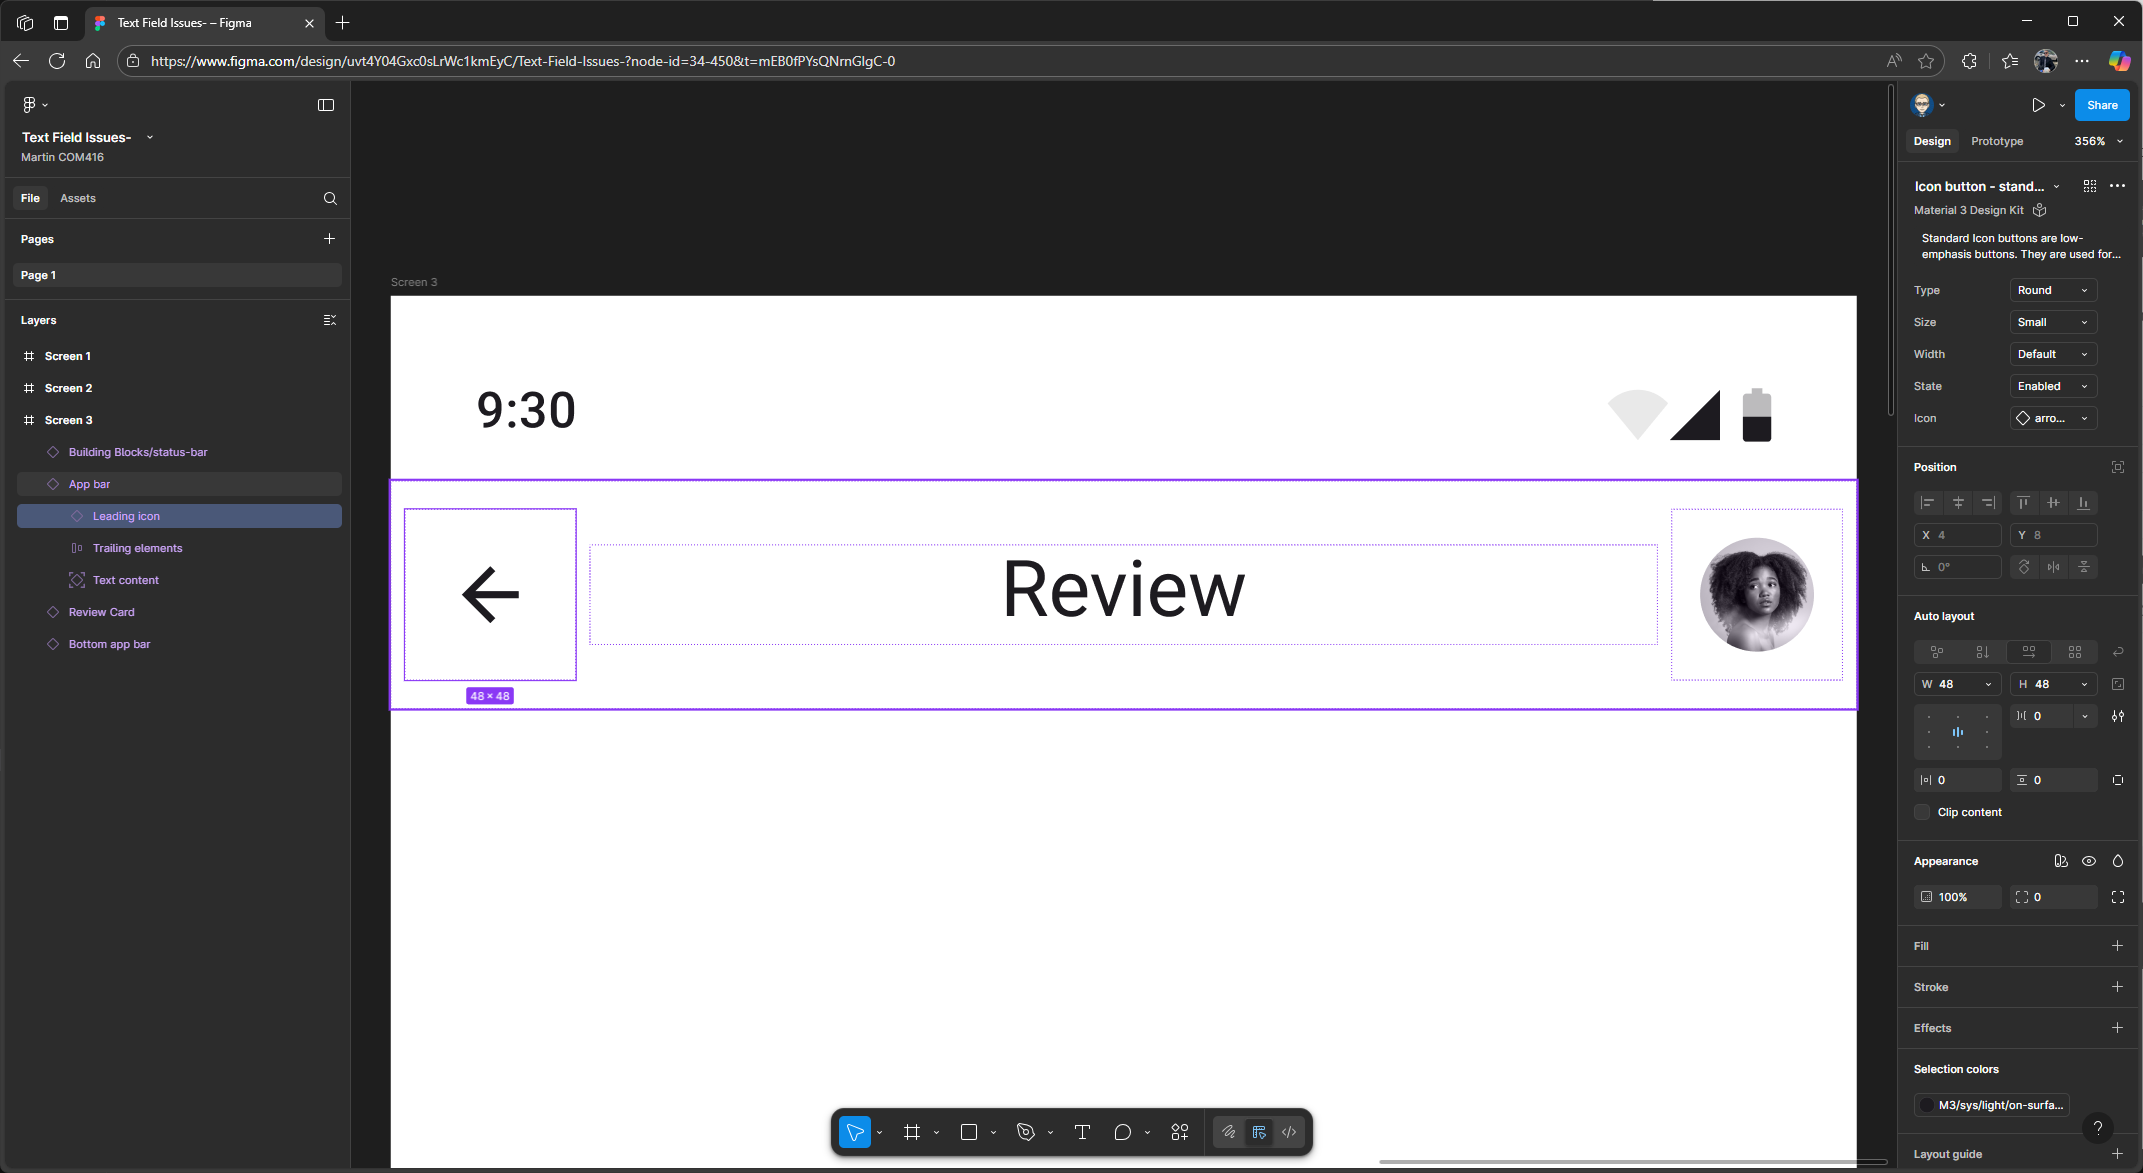Toggle Clip content checkbox
The height and width of the screenshot is (1173, 2143).
[x=1922, y=812]
